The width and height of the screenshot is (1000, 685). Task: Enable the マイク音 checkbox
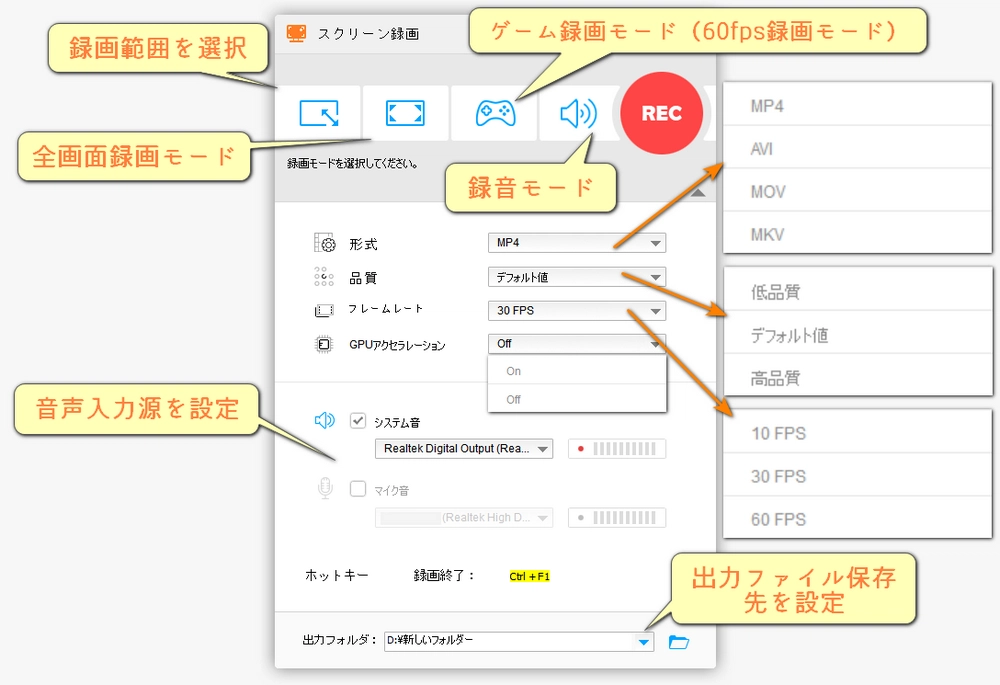(x=358, y=490)
